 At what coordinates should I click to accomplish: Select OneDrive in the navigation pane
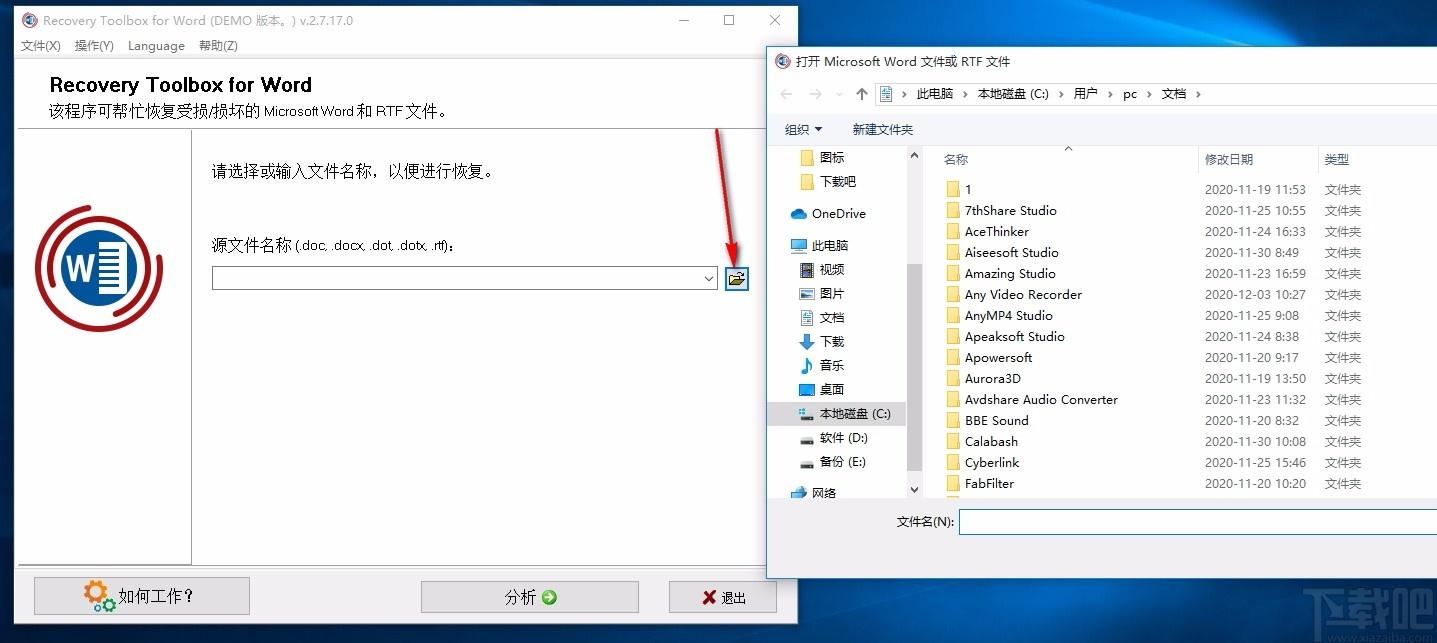coord(838,214)
